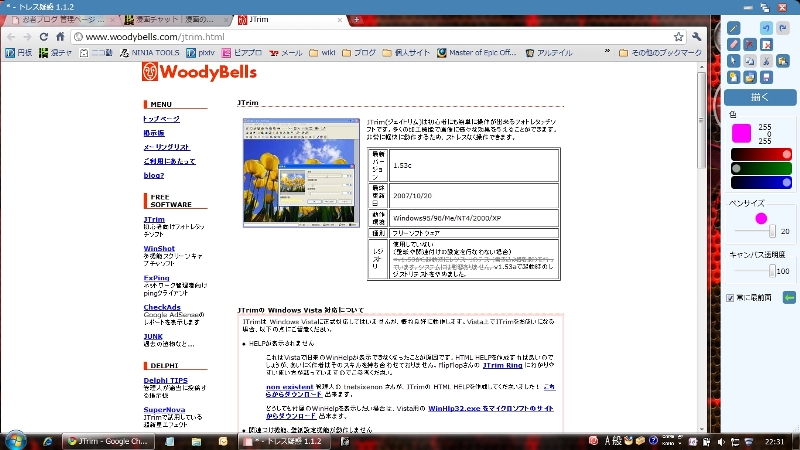Click the copy icon in tool panel
This screenshot has width=800, height=450.
749,61
